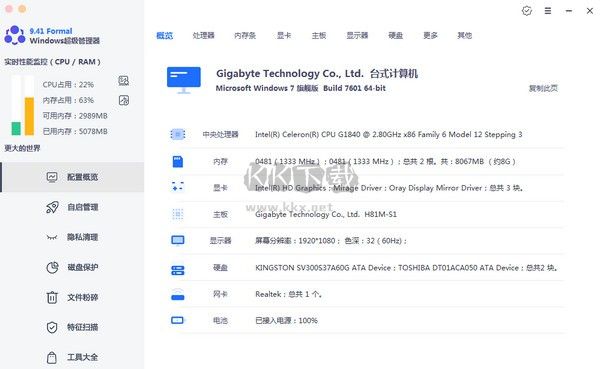The image size is (600, 369).
Task: Switch to the 显示器 tab
Action: [357, 36]
